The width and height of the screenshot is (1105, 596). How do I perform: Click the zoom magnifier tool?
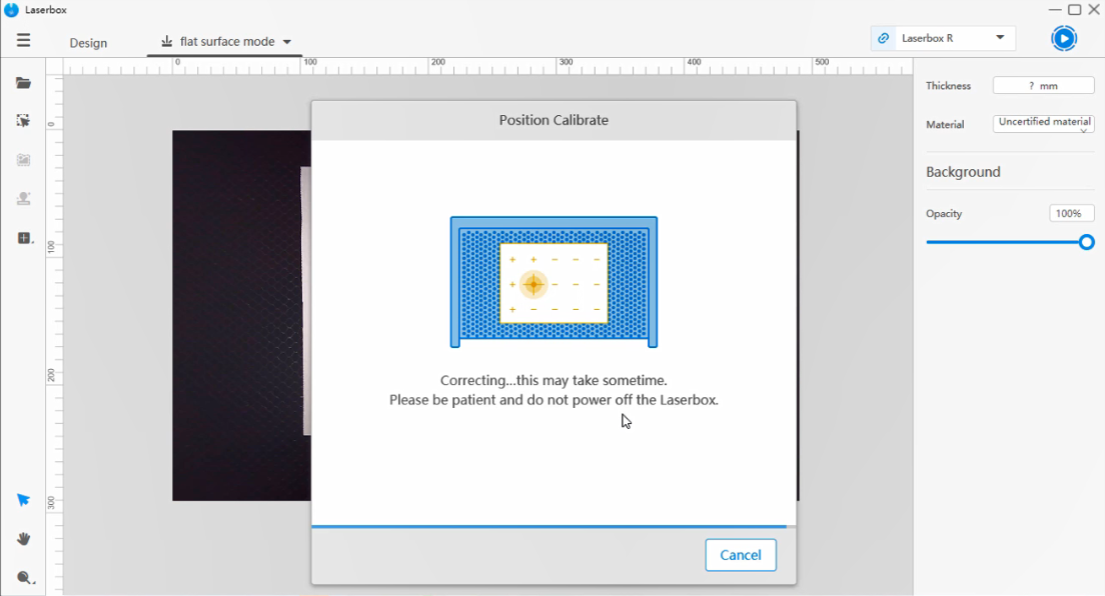click(25, 578)
